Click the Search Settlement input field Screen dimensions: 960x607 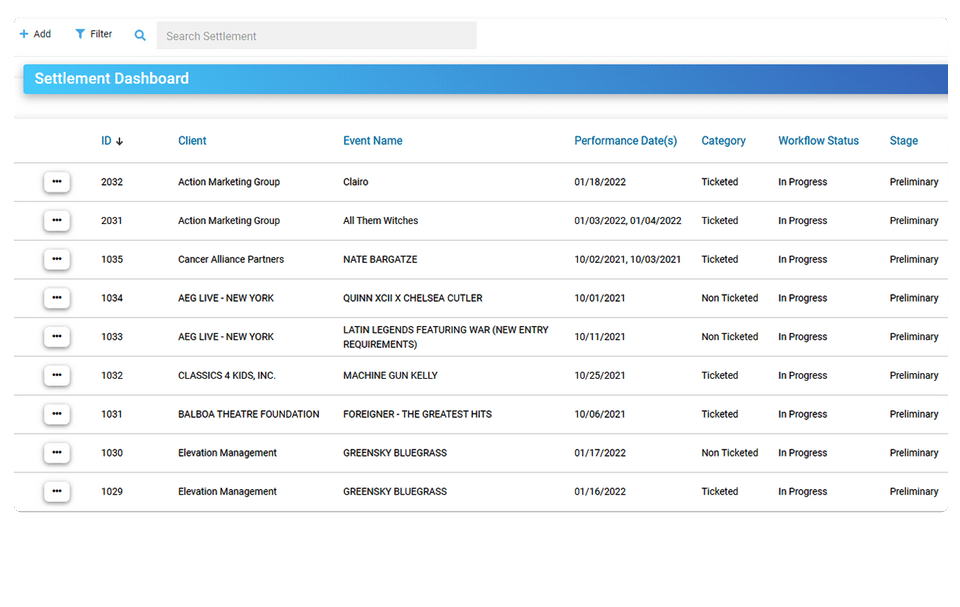[317, 36]
